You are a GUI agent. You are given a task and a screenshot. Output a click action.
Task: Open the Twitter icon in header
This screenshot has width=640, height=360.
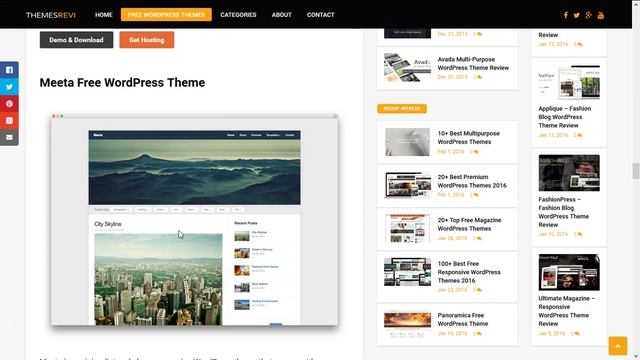click(x=576, y=15)
